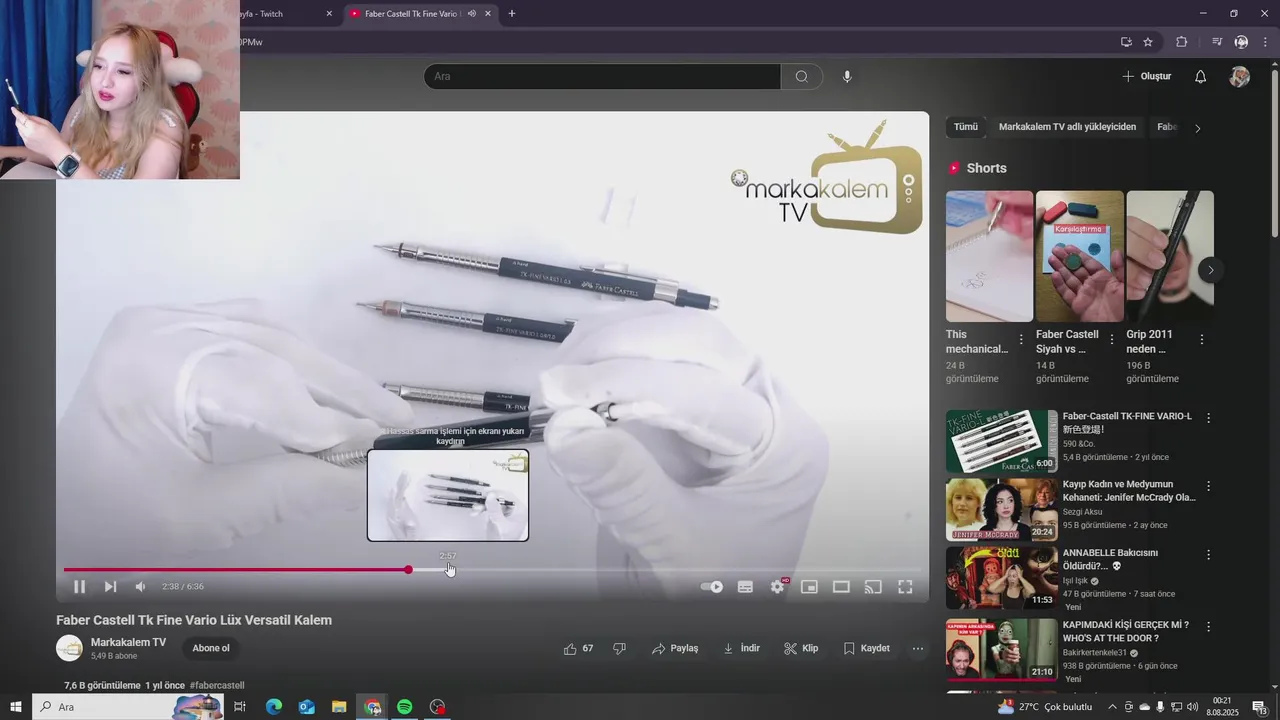Open more actions menu below the video

pyautogui.click(x=918, y=648)
